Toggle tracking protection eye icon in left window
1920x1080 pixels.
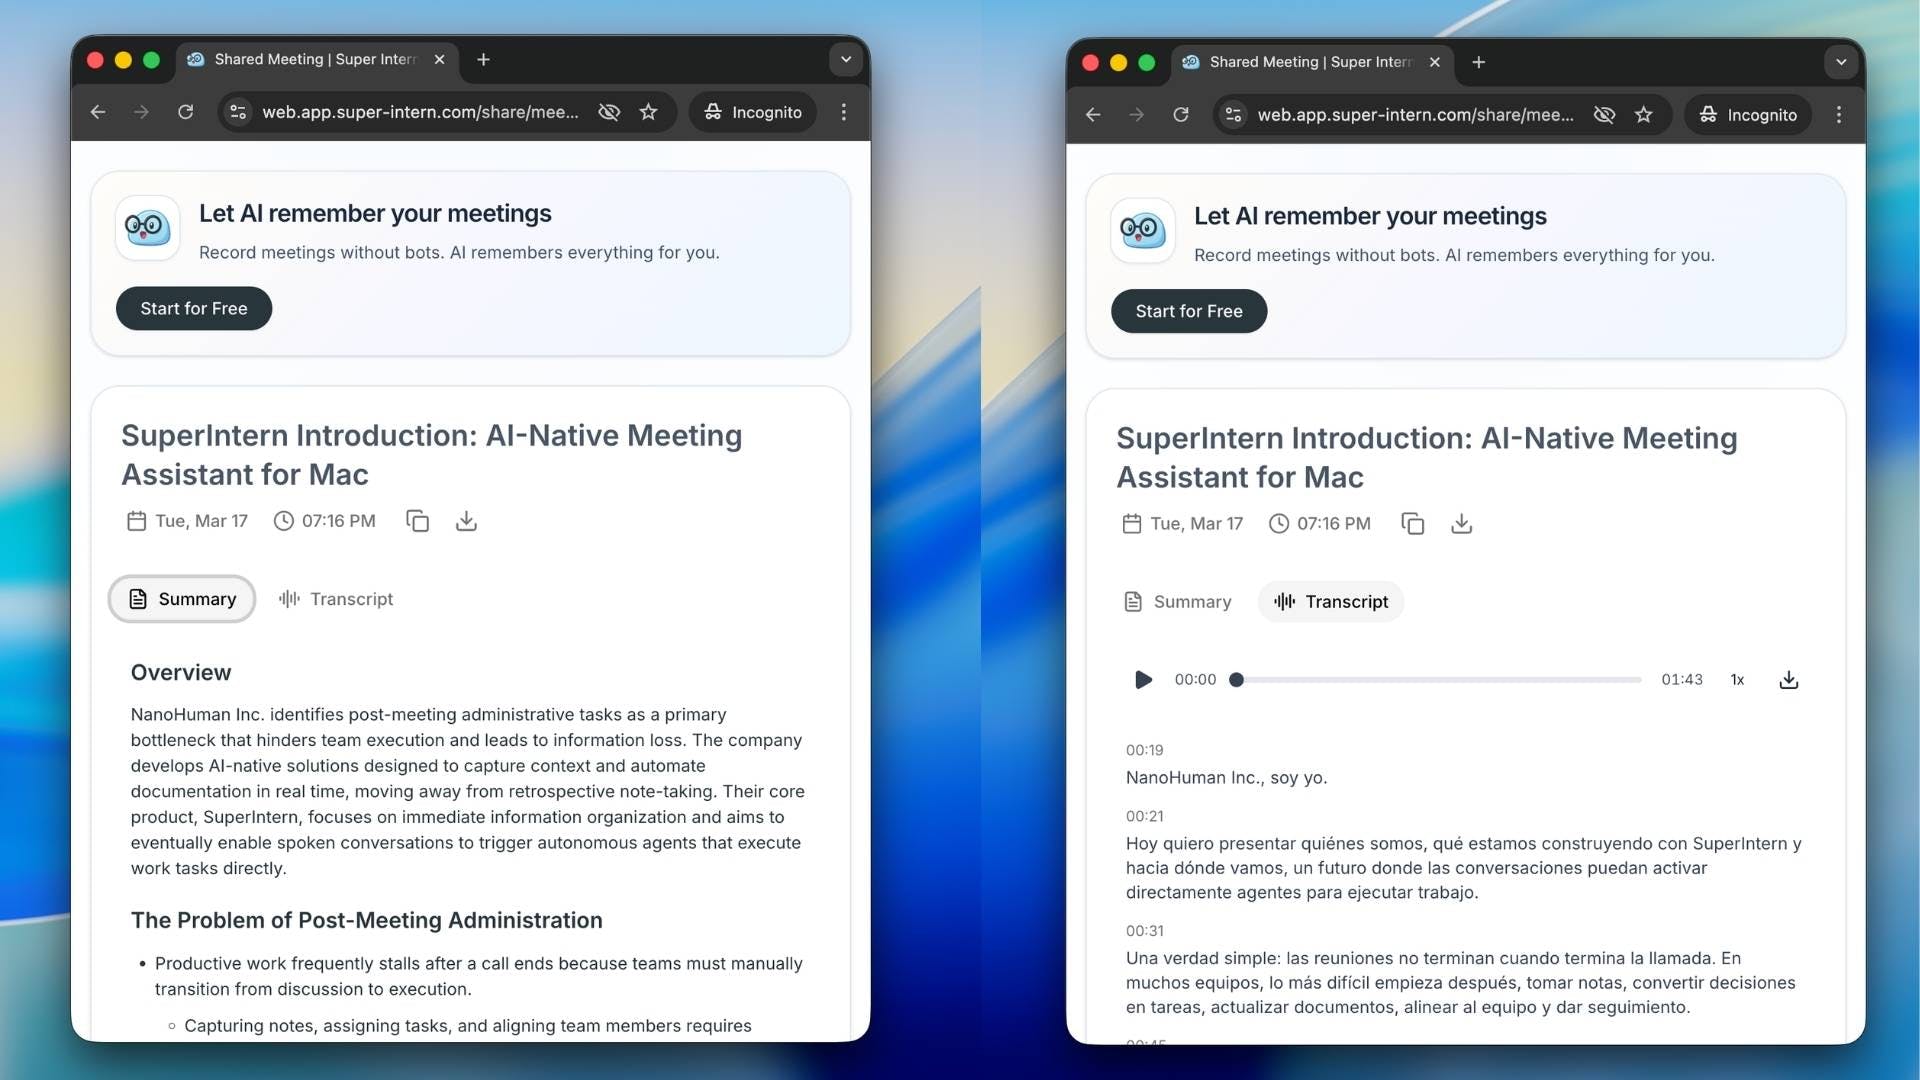point(609,112)
